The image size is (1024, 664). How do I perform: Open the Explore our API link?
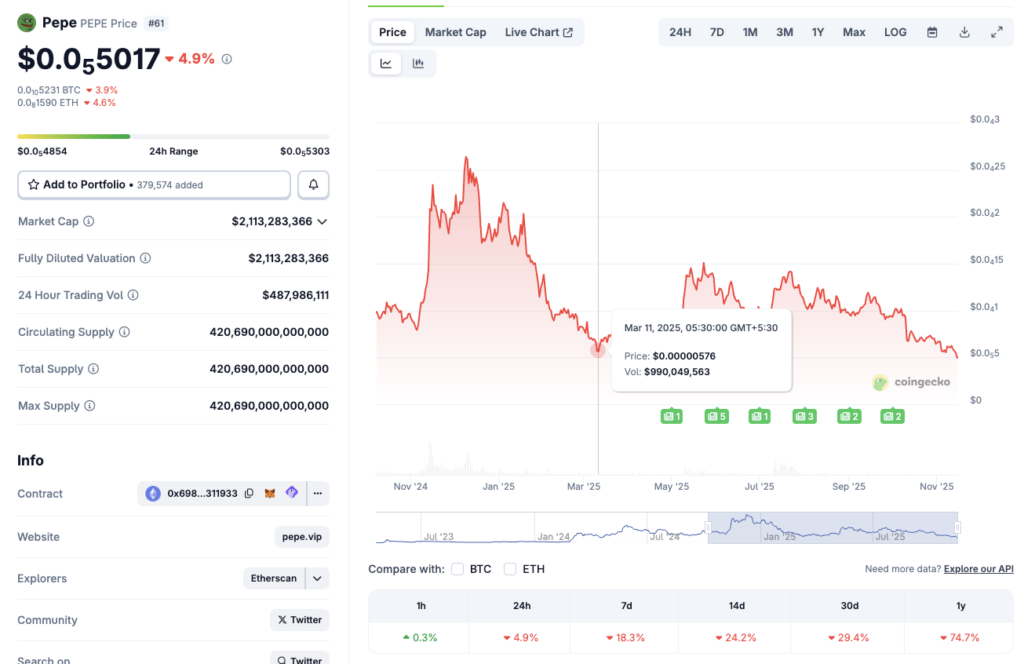pos(978,569)
